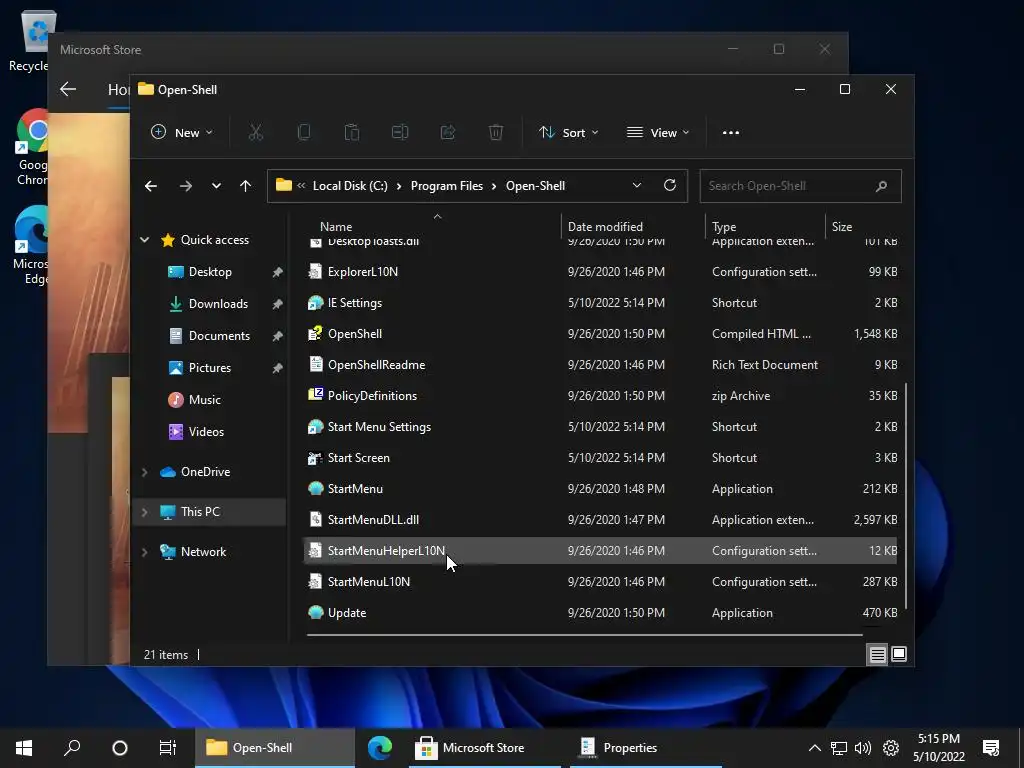Navigate to Local Disk (C:) breadcrumb
1024x768 pixels.
tap(350, 185)
